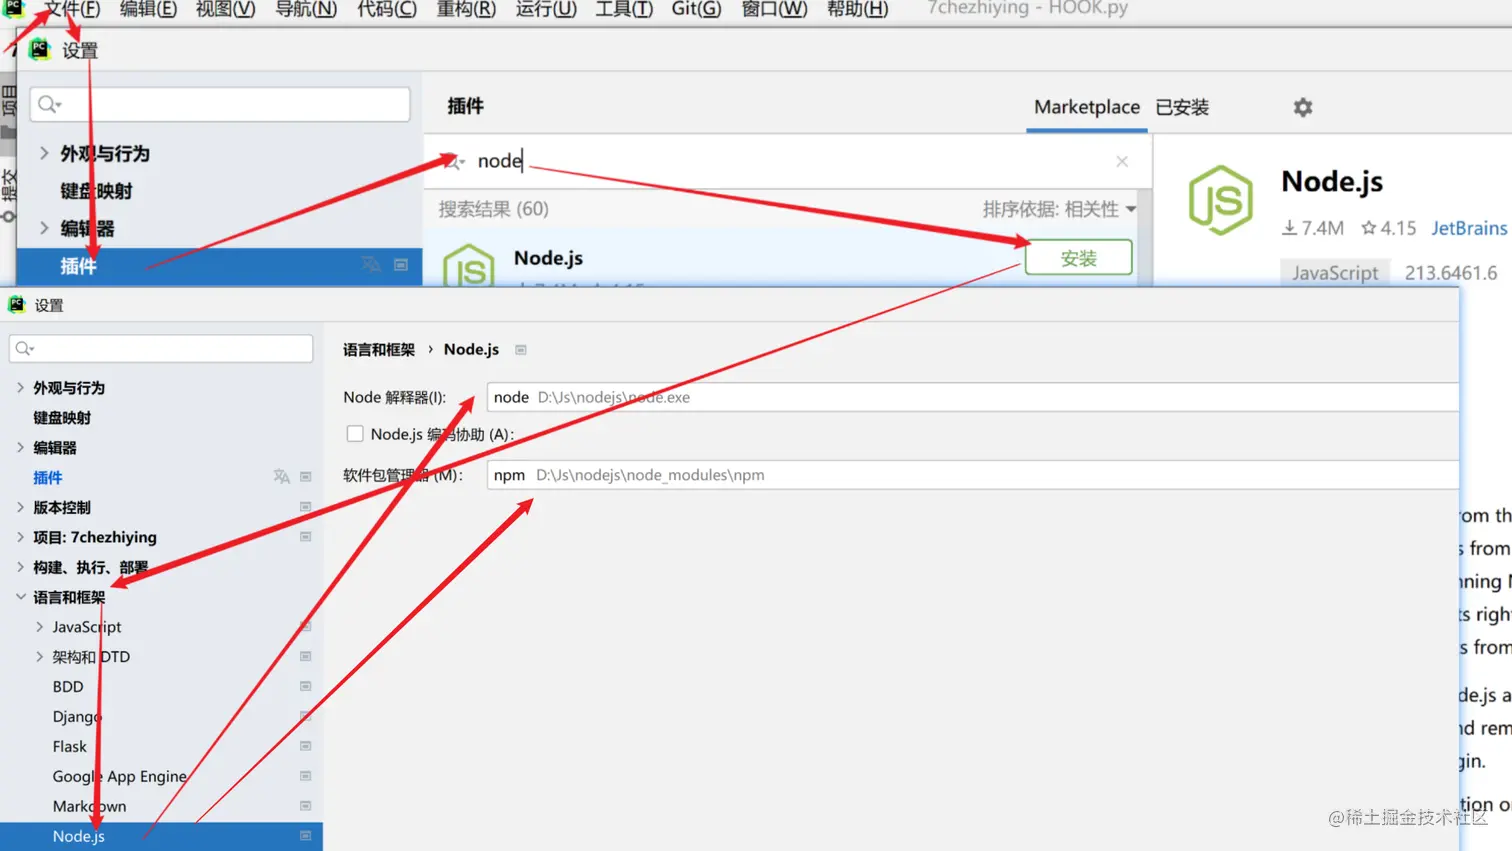Click project-level icon on Google App Engine row
Screen dimensions: 1512x851
coord(305,777)
